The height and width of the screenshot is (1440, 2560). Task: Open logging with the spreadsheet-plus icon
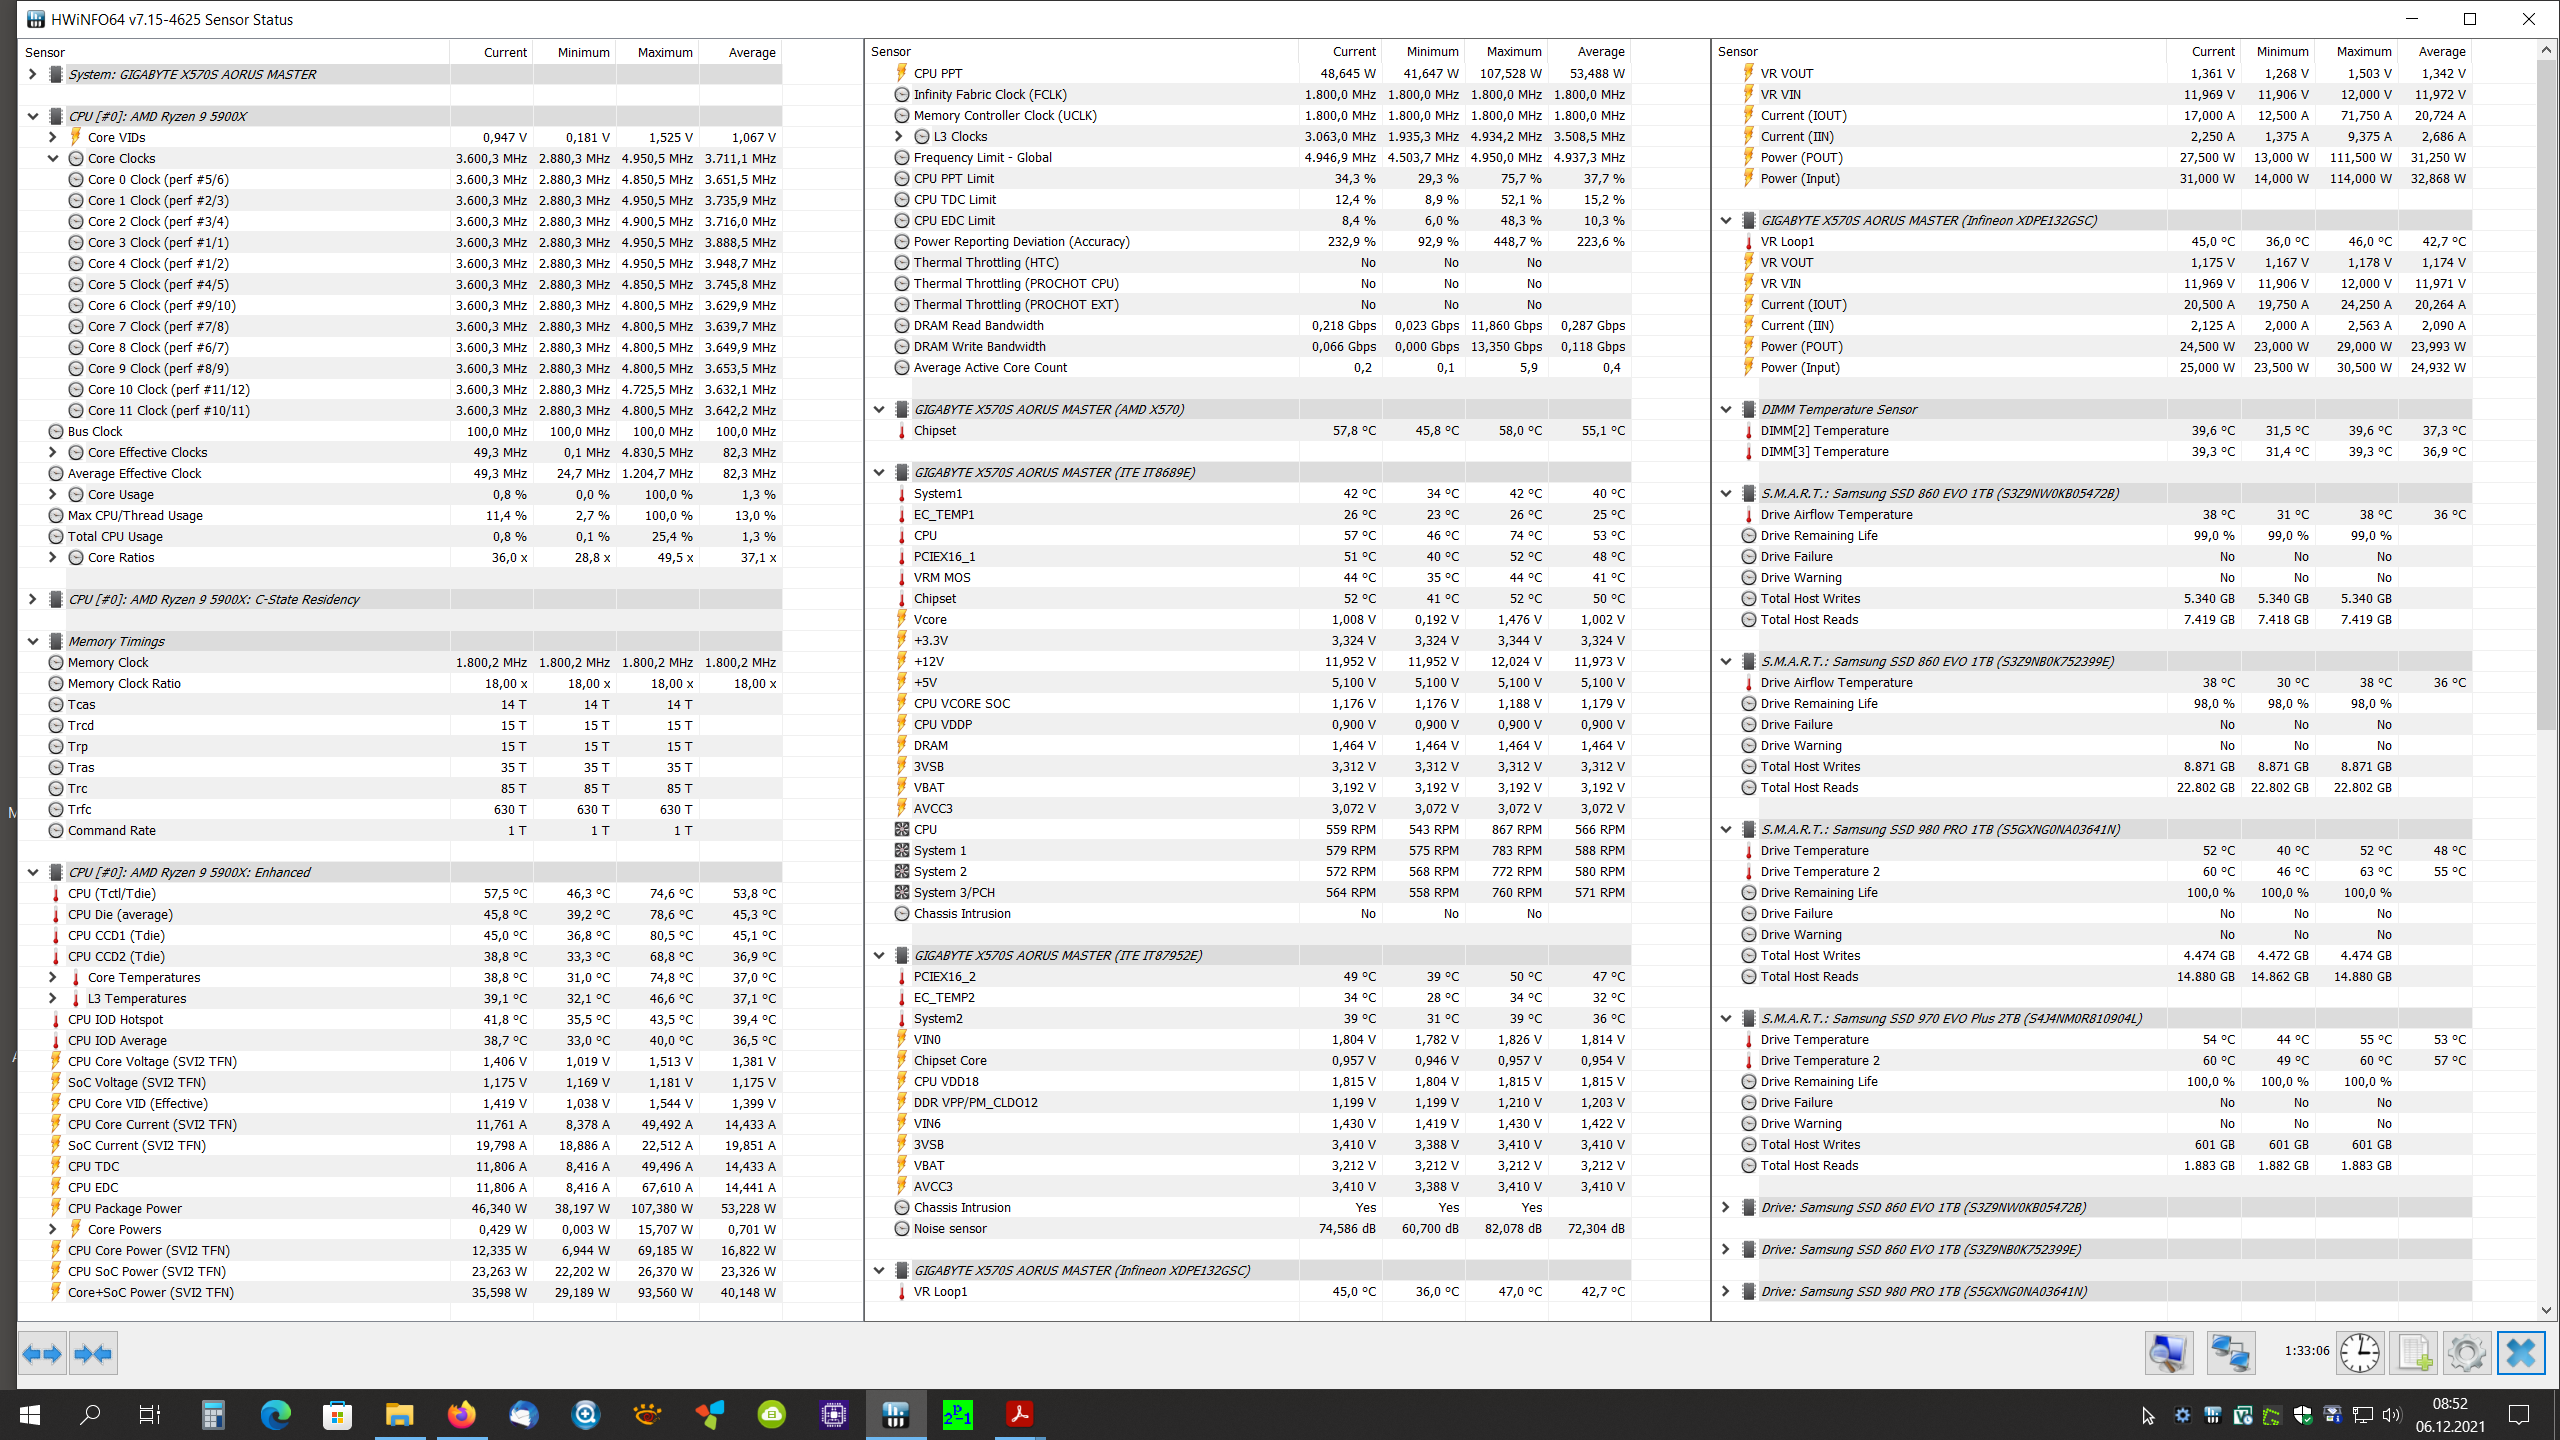click(2414, 1354)
